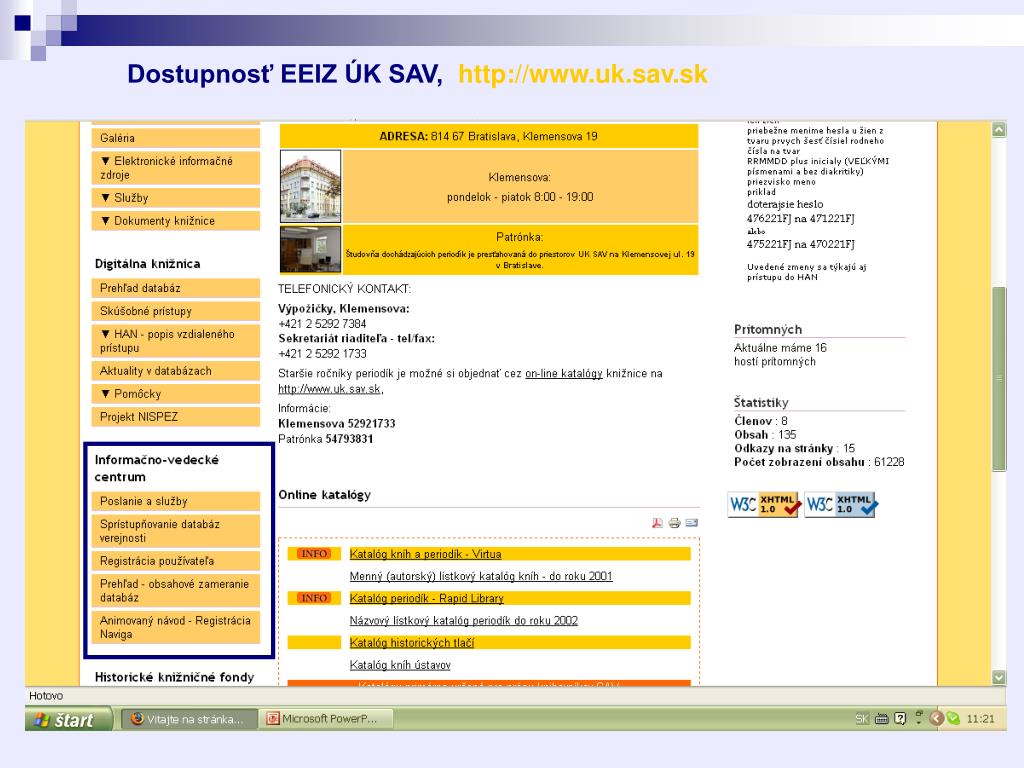Image resolution: width=1024 pixels, height=768 pixels.
Task: Click the Štatistiky heading
Action: 761,402
